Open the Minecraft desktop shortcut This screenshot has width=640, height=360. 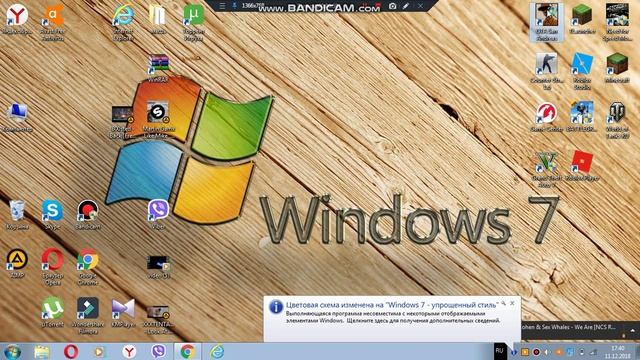pos(617,67)
